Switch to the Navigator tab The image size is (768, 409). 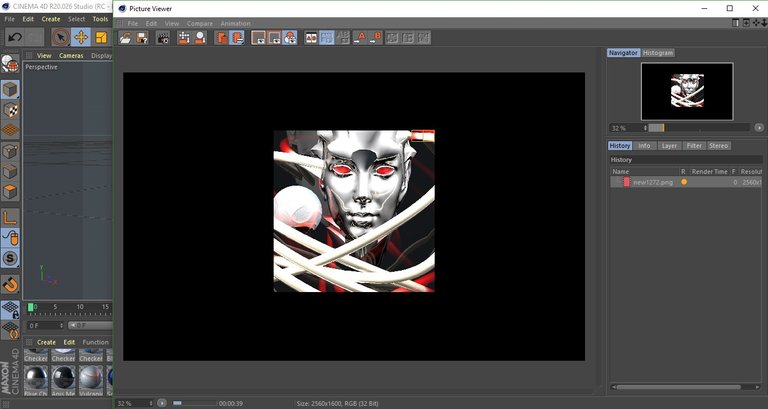(x=624, y=53)
